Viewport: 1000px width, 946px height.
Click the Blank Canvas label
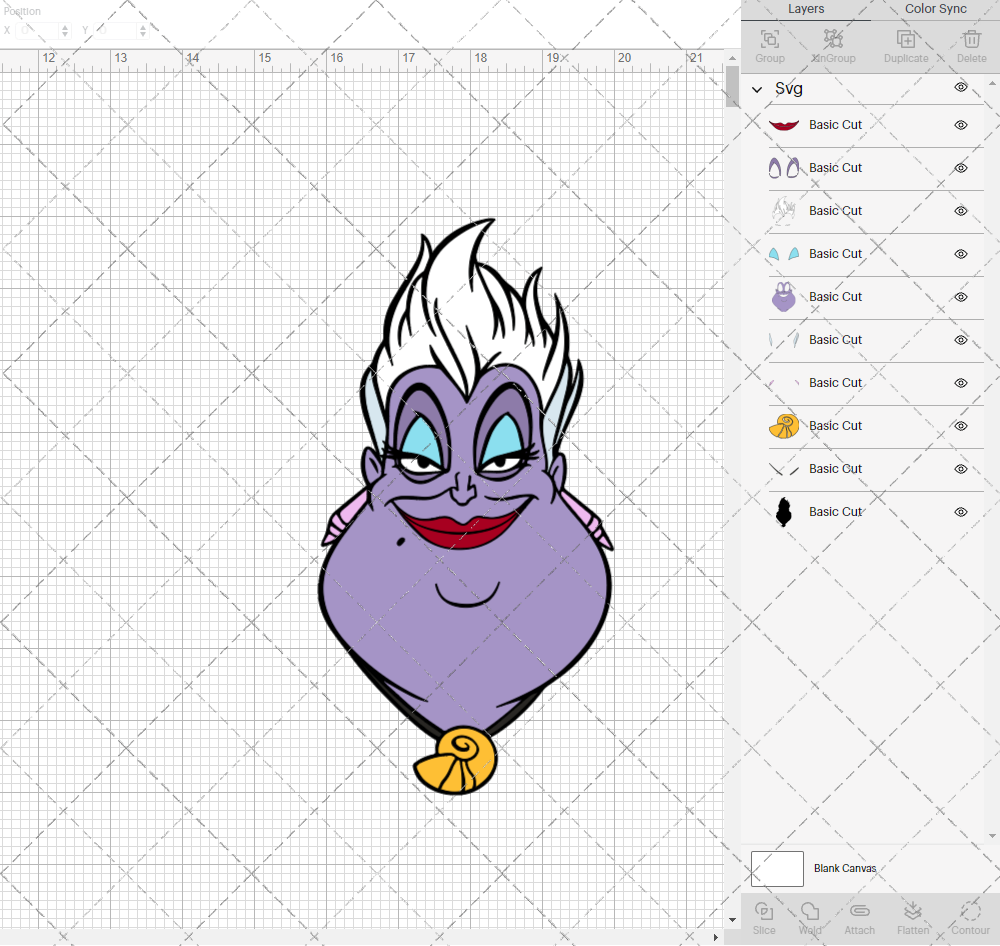tap(844, 868)
